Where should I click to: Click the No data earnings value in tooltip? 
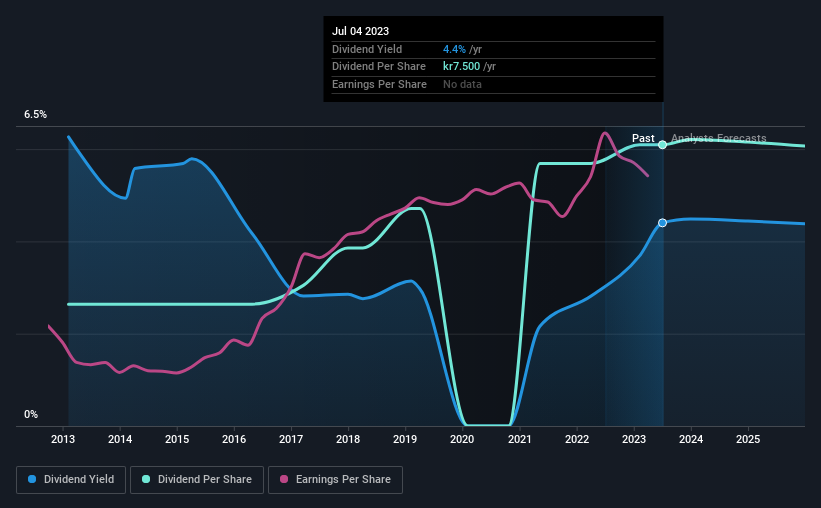(x=462, y=84)
